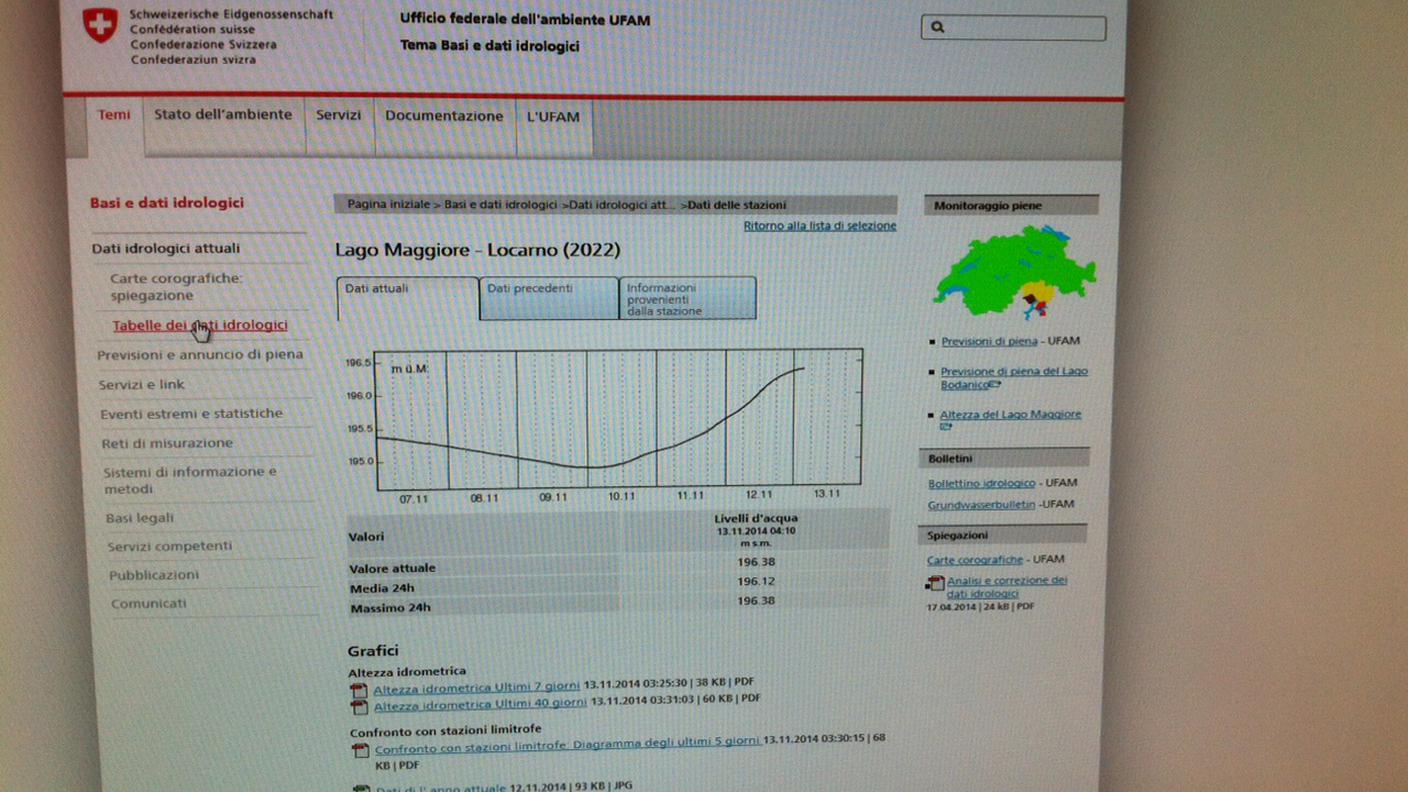The image size is (1408, 792).
Task: Click Dati idrologici att... breadcrumb
Action: pyautogui.click(x=622, y=205)
